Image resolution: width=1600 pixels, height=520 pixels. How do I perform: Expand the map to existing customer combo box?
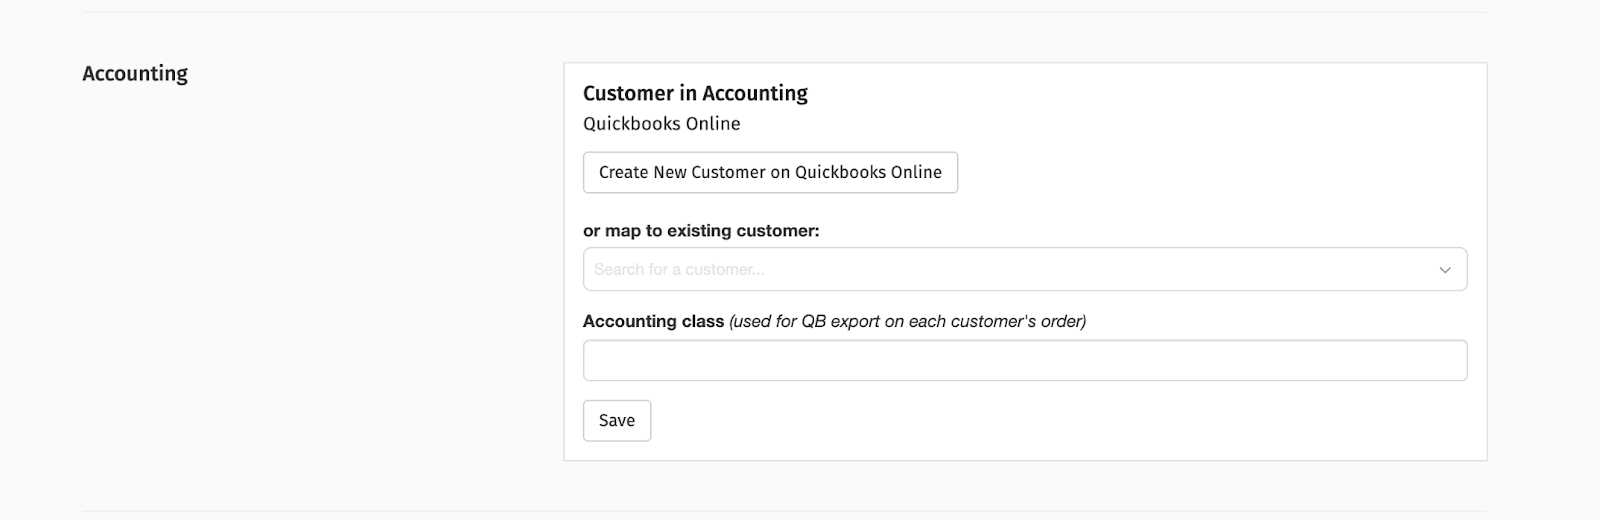click(1025, 269)
